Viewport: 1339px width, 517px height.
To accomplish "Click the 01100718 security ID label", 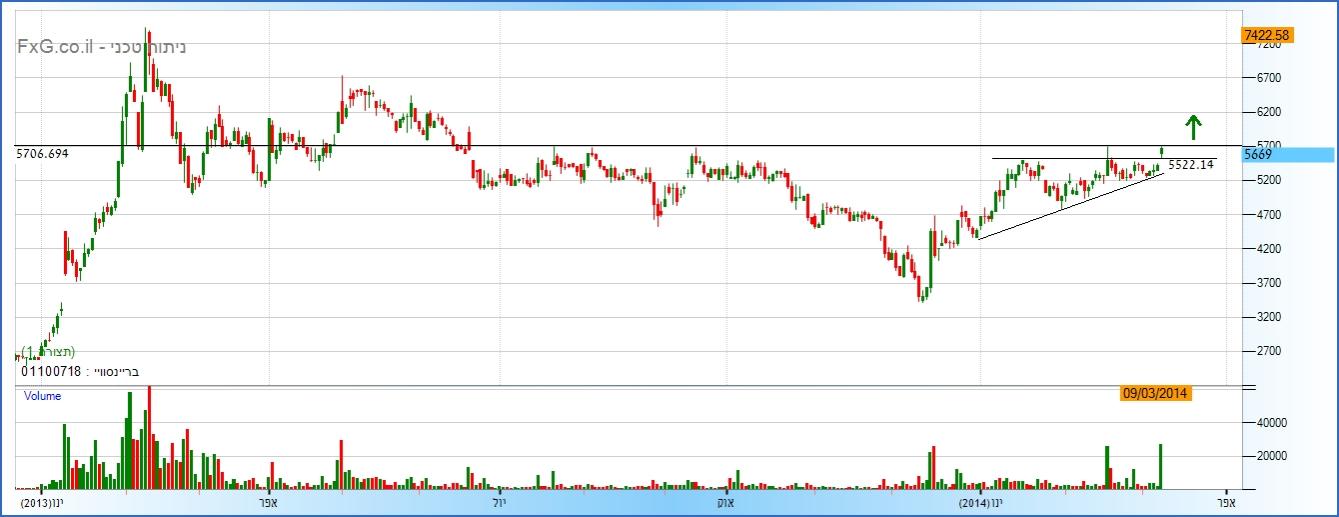I will (50, 372).
